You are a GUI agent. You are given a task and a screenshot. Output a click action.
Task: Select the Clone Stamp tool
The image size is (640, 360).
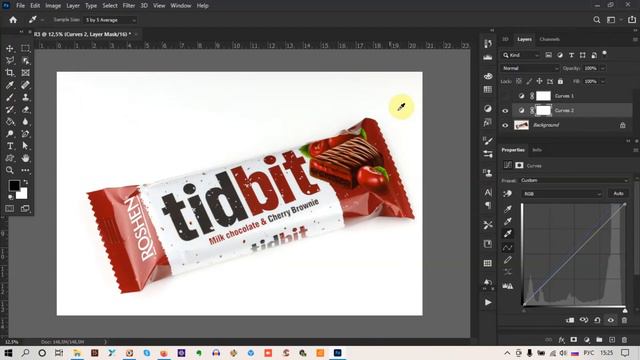coord(25,98)
